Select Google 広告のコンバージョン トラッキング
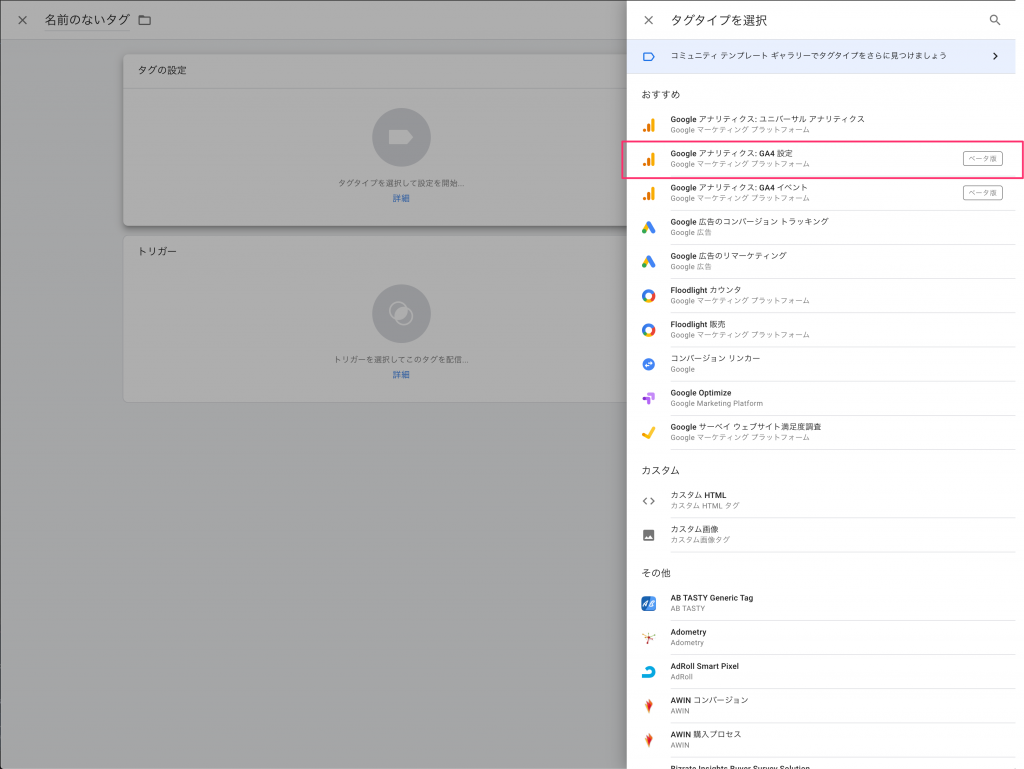Image resolution: width=1024 pixels, height=769 pixels. (821, 227)
